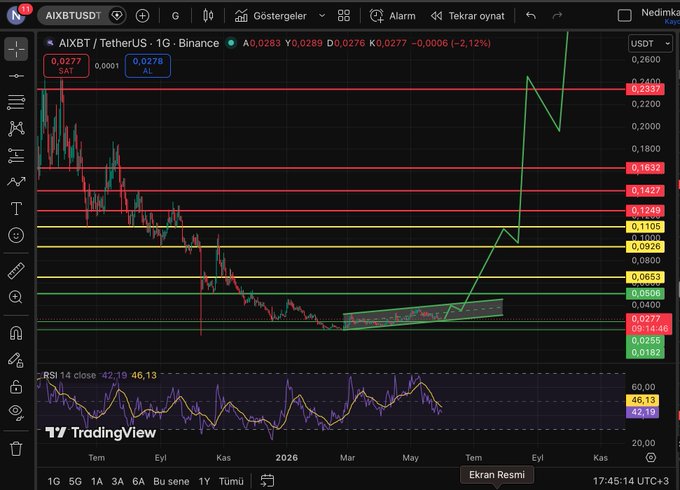Open the USDT currency dropdown
The height and width of the screenshot is (490, 680).
click(650, 43)
